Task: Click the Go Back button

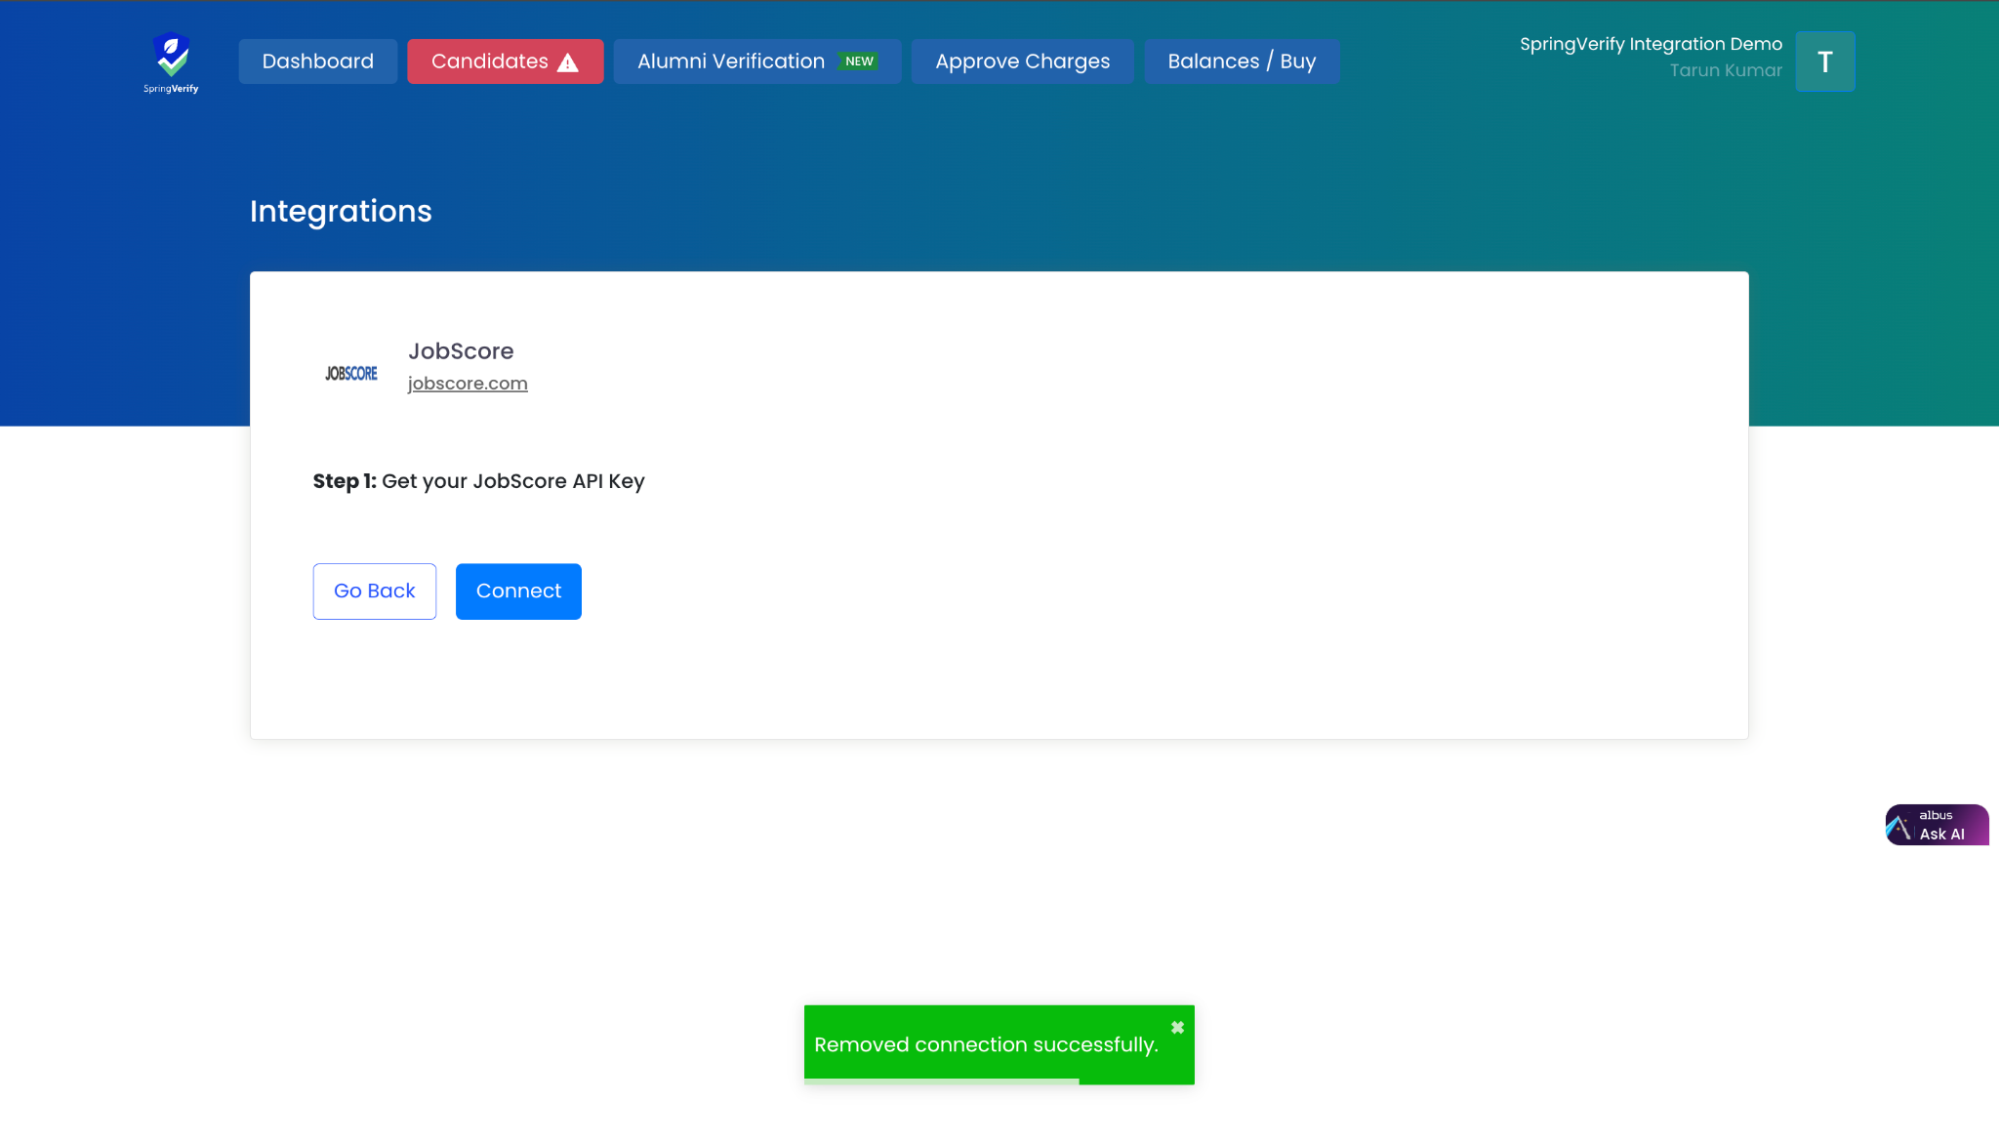Action: (374, 591)
